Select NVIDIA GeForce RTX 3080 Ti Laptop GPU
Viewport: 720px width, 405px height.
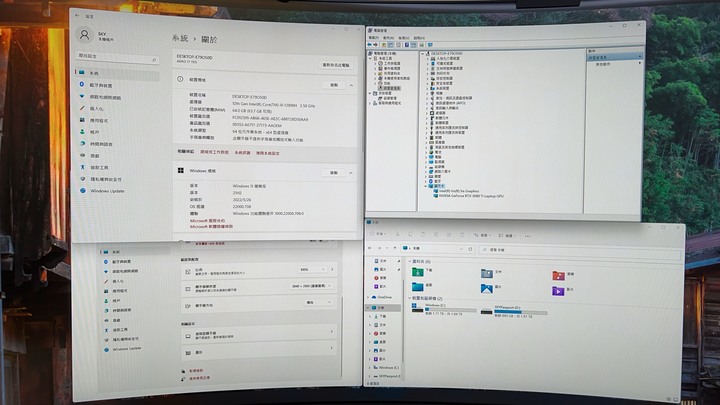click(x=471, y=196)
